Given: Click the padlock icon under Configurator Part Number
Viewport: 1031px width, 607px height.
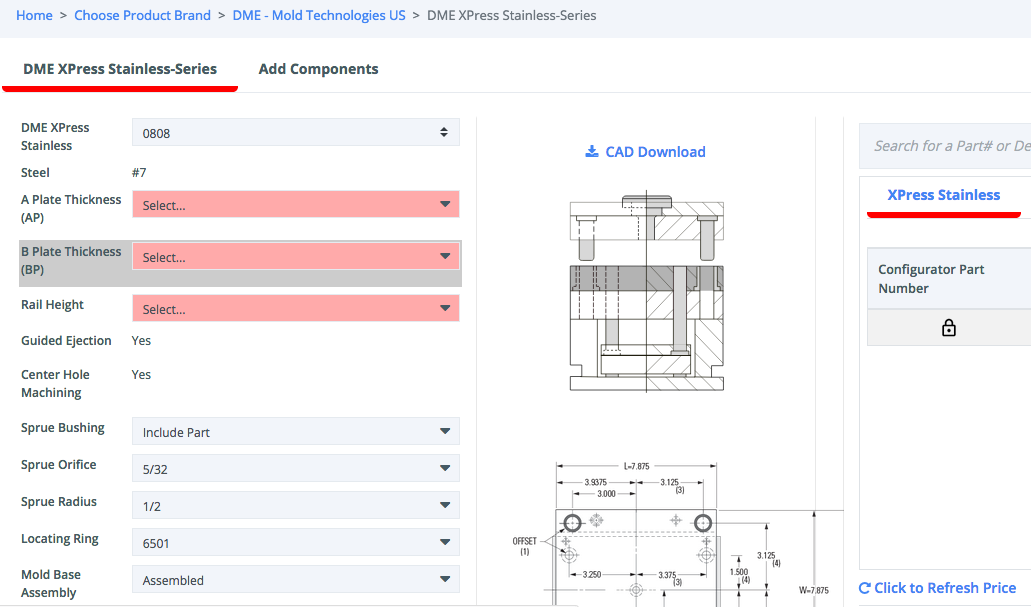Looking at the screenshot, I should tap(948, 328).
